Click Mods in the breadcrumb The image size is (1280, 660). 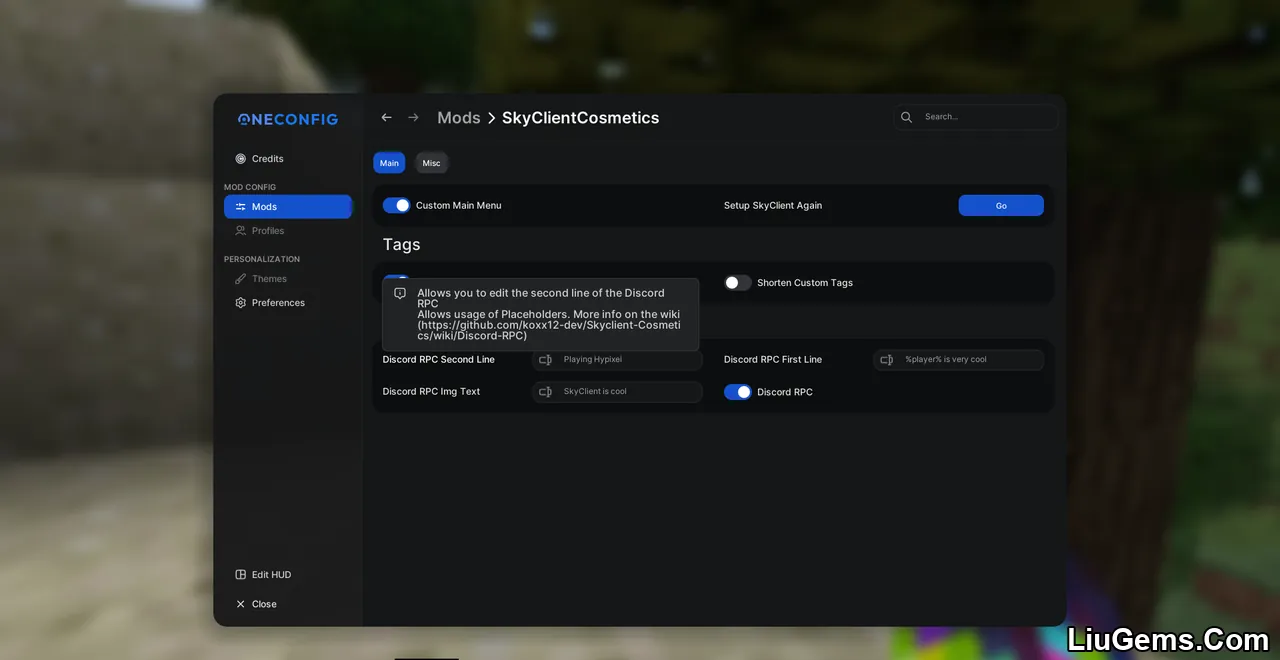click(x=459, y=118)
